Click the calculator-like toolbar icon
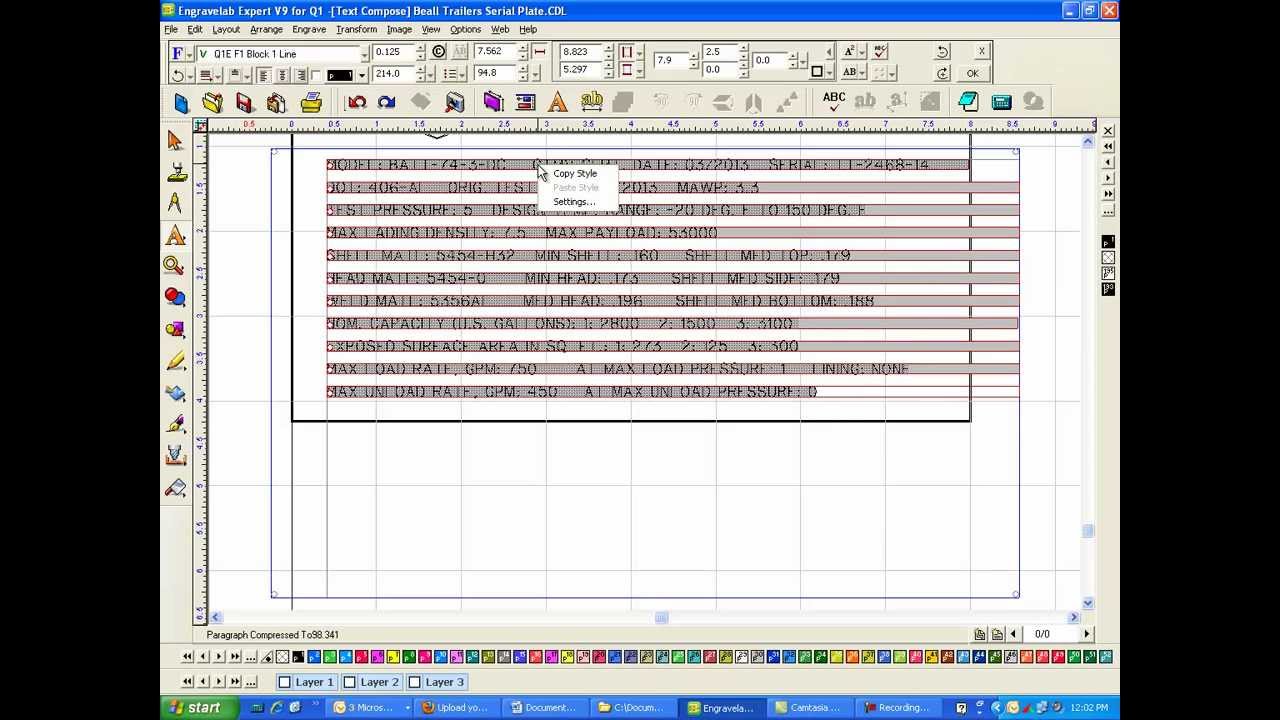1280x720 pixels. point(1001,102)
